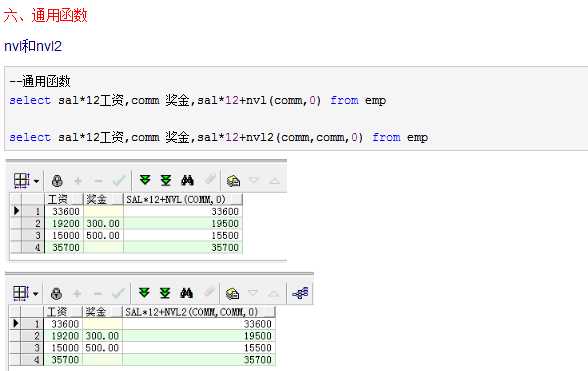Click the grid select icon in the NVL result toolbar
The image size is (588, 371).
pyautogui.click(x=21, y=181)
